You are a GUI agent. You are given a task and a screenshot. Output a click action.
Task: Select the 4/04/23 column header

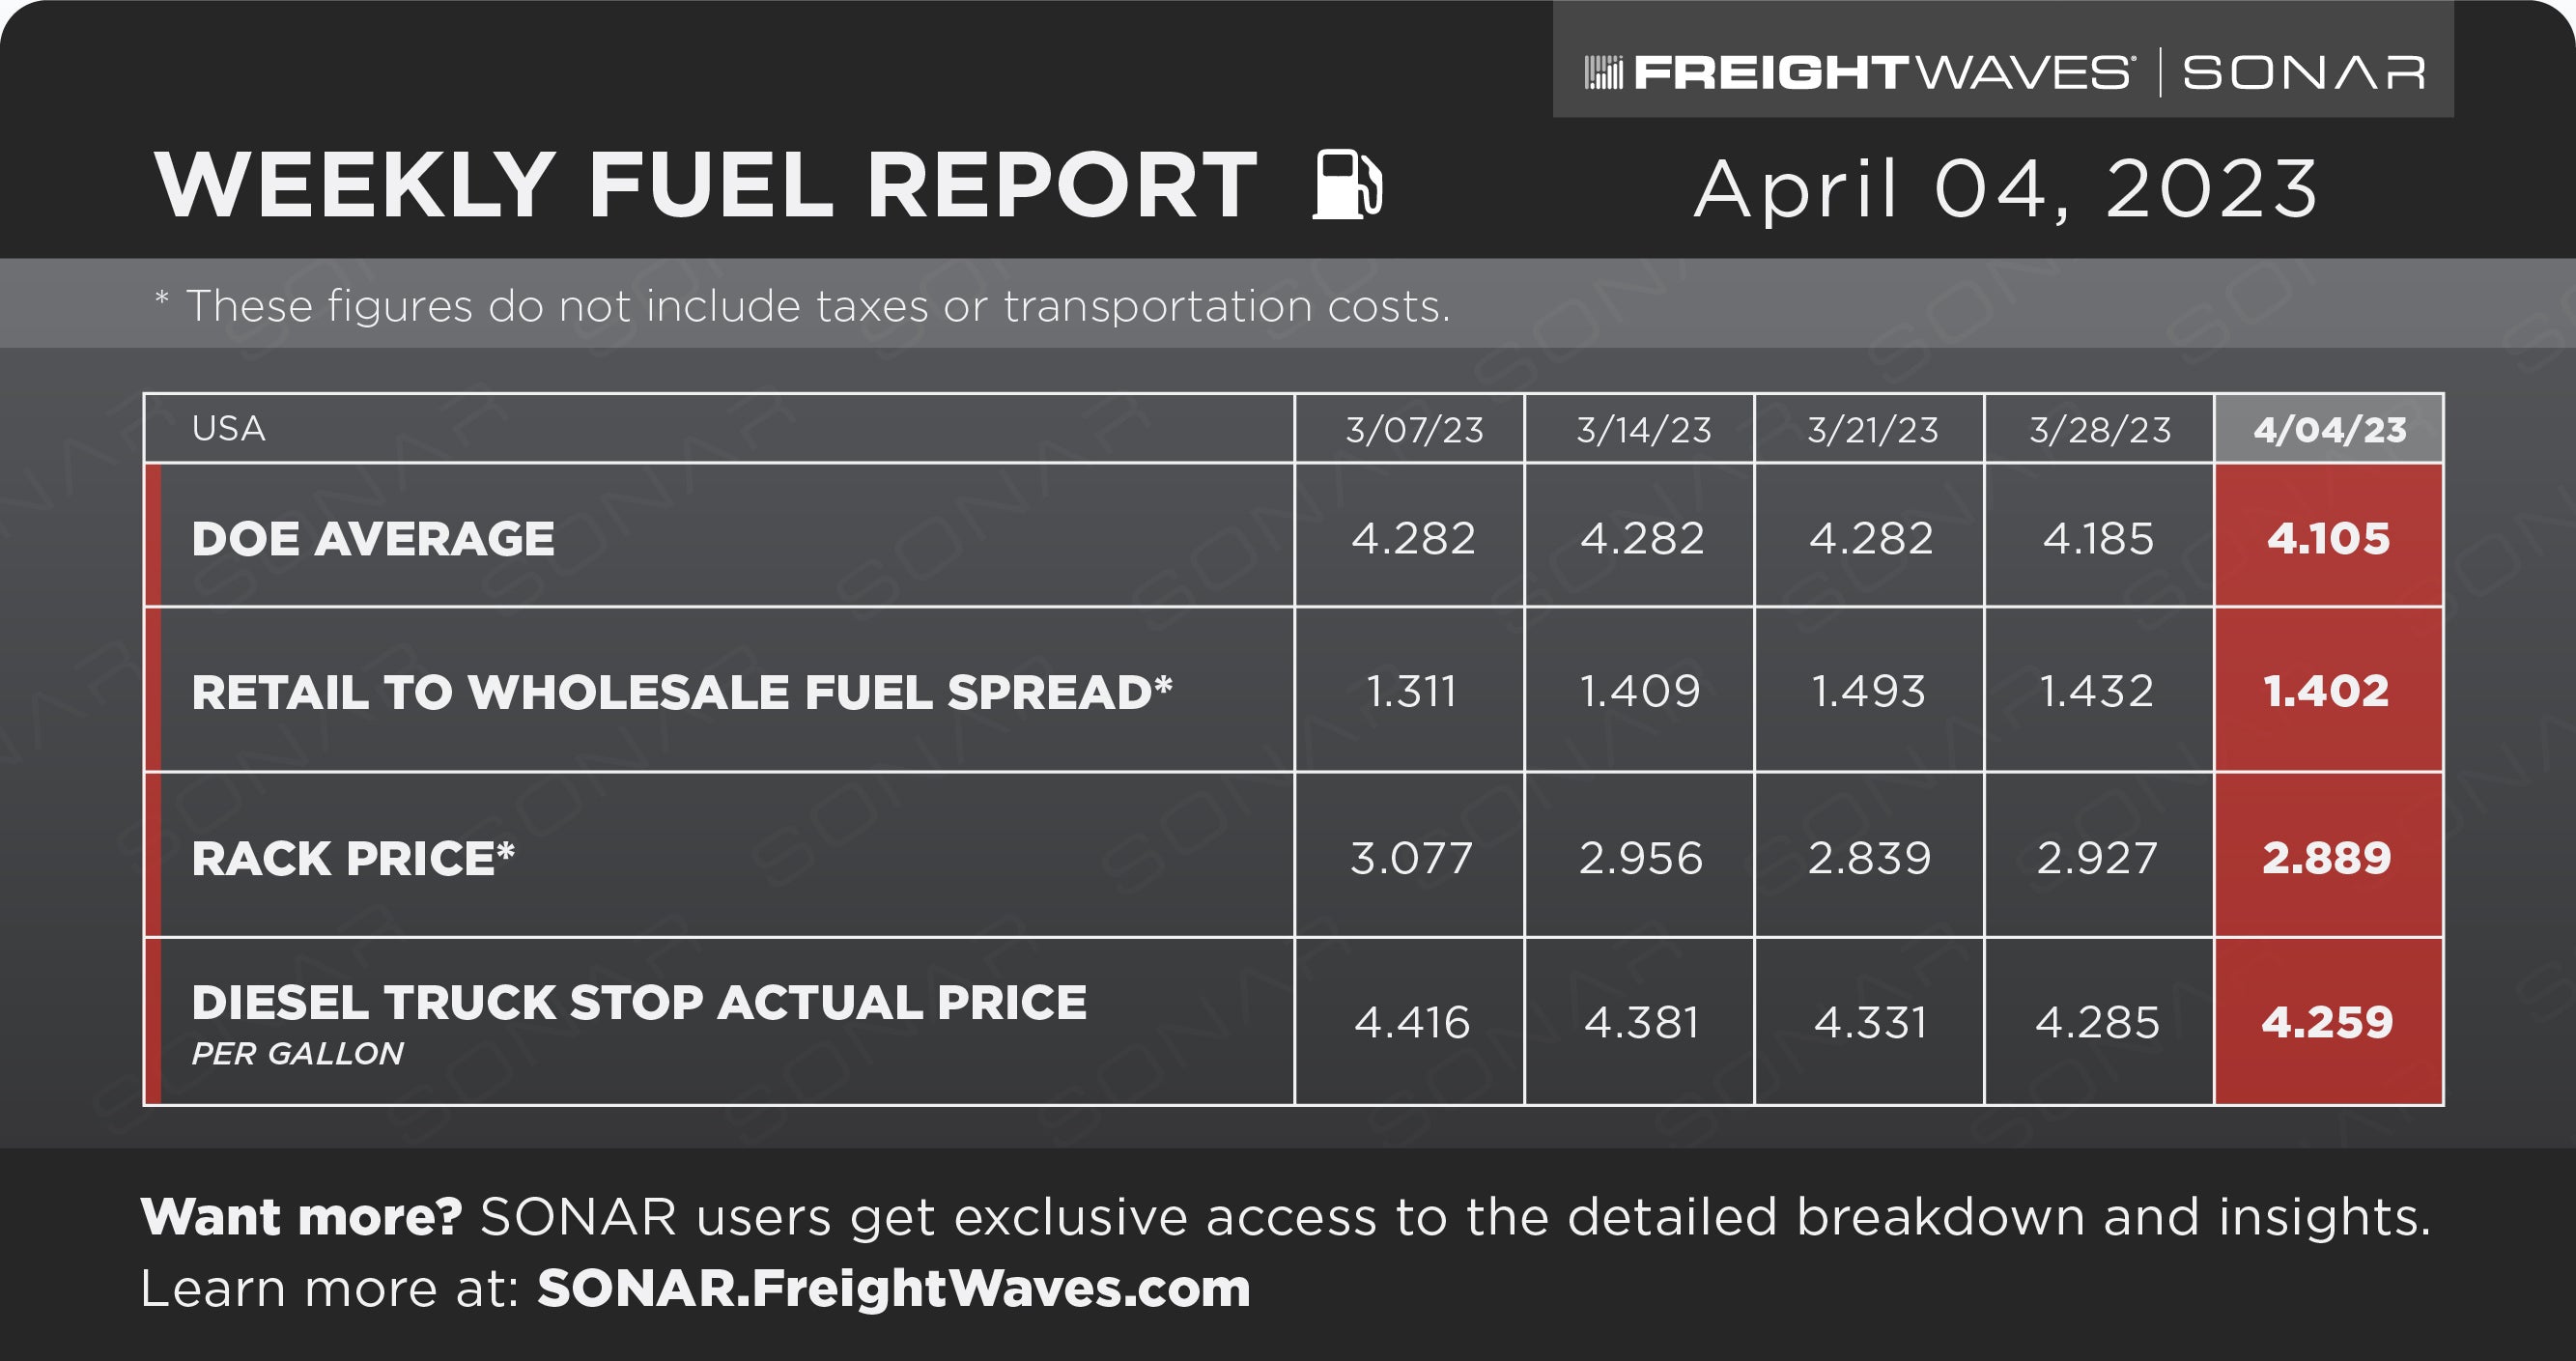tap(2329, 429)
